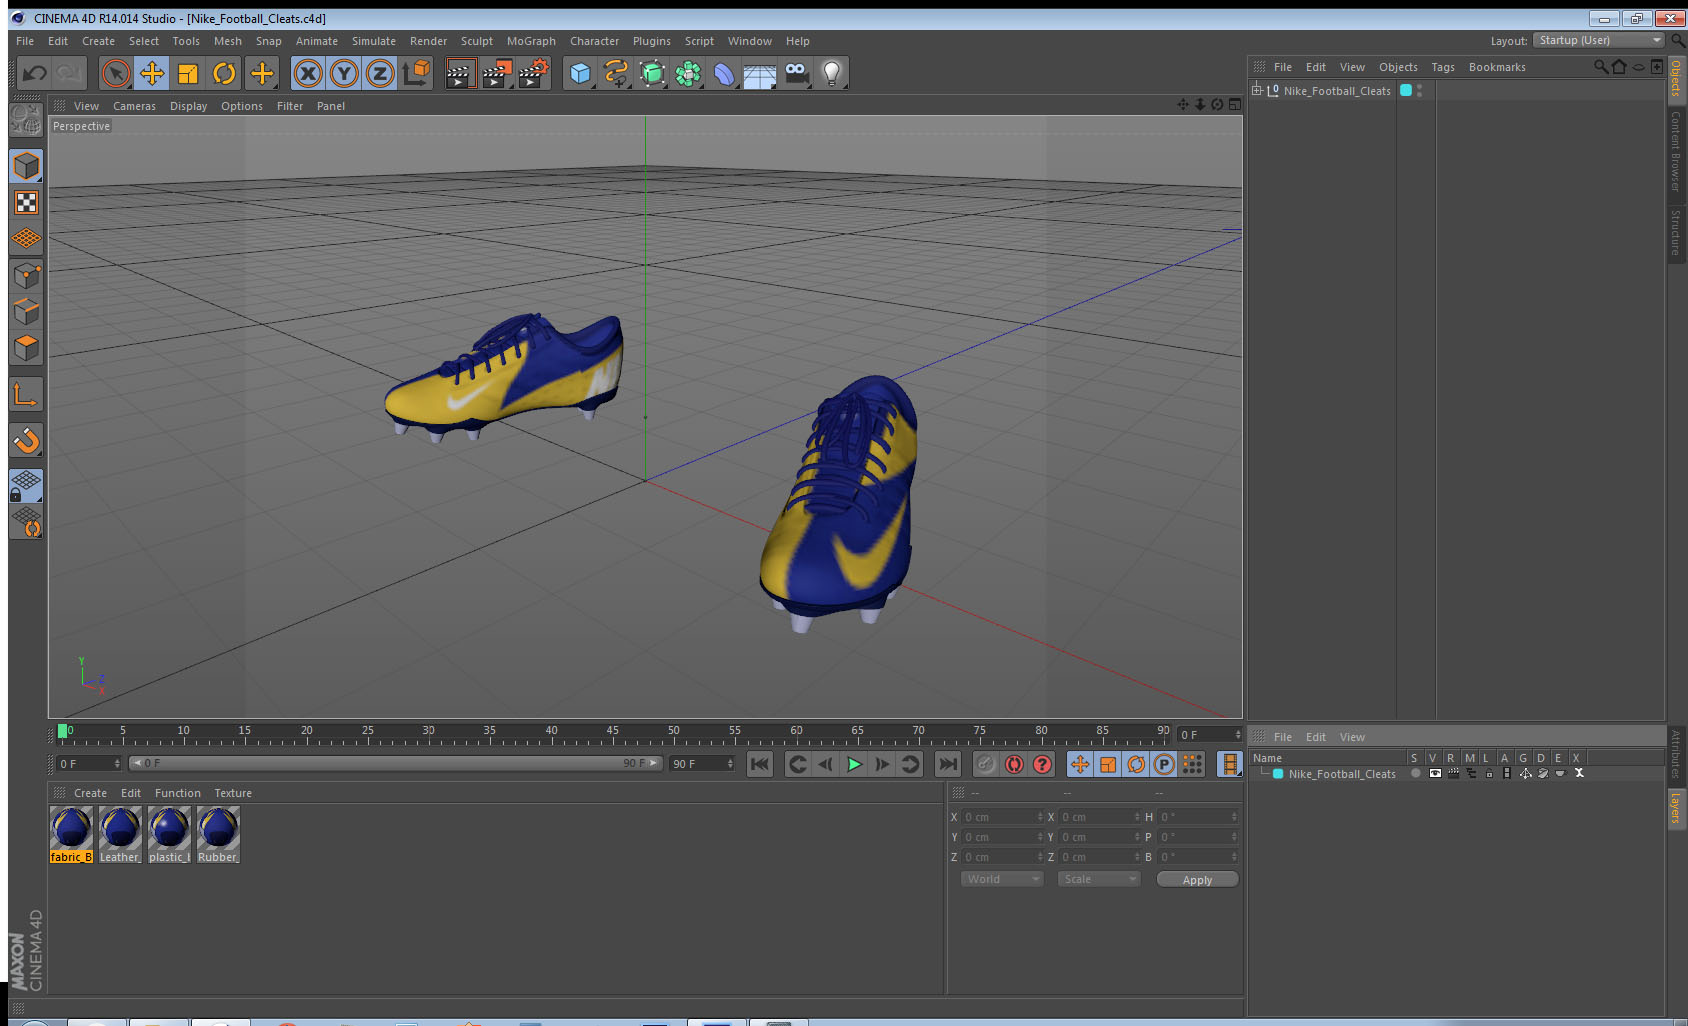This screenshot has width=1688, height=1026.
Task: Go to the start of animation
Action: pos(760,764)
